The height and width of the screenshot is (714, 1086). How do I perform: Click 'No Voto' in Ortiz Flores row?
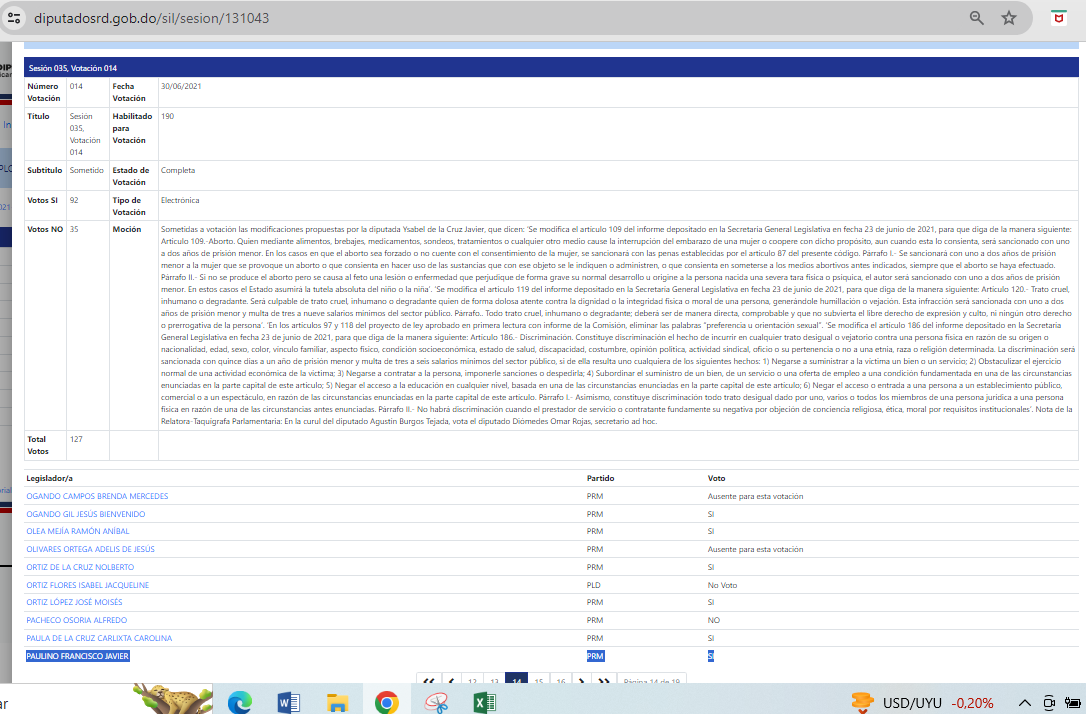click(x=722, y=585)
